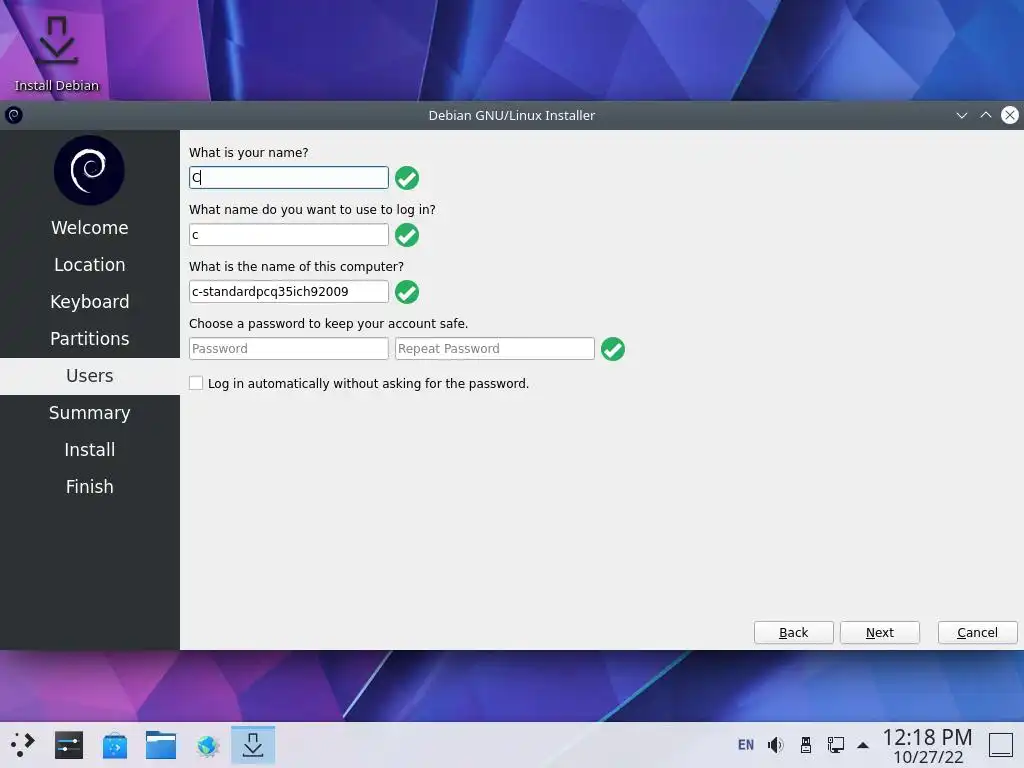Viewport: 1024px width, 768px height.
Task: Open the clock showing 12:18 PM
Action: (927, 746)
